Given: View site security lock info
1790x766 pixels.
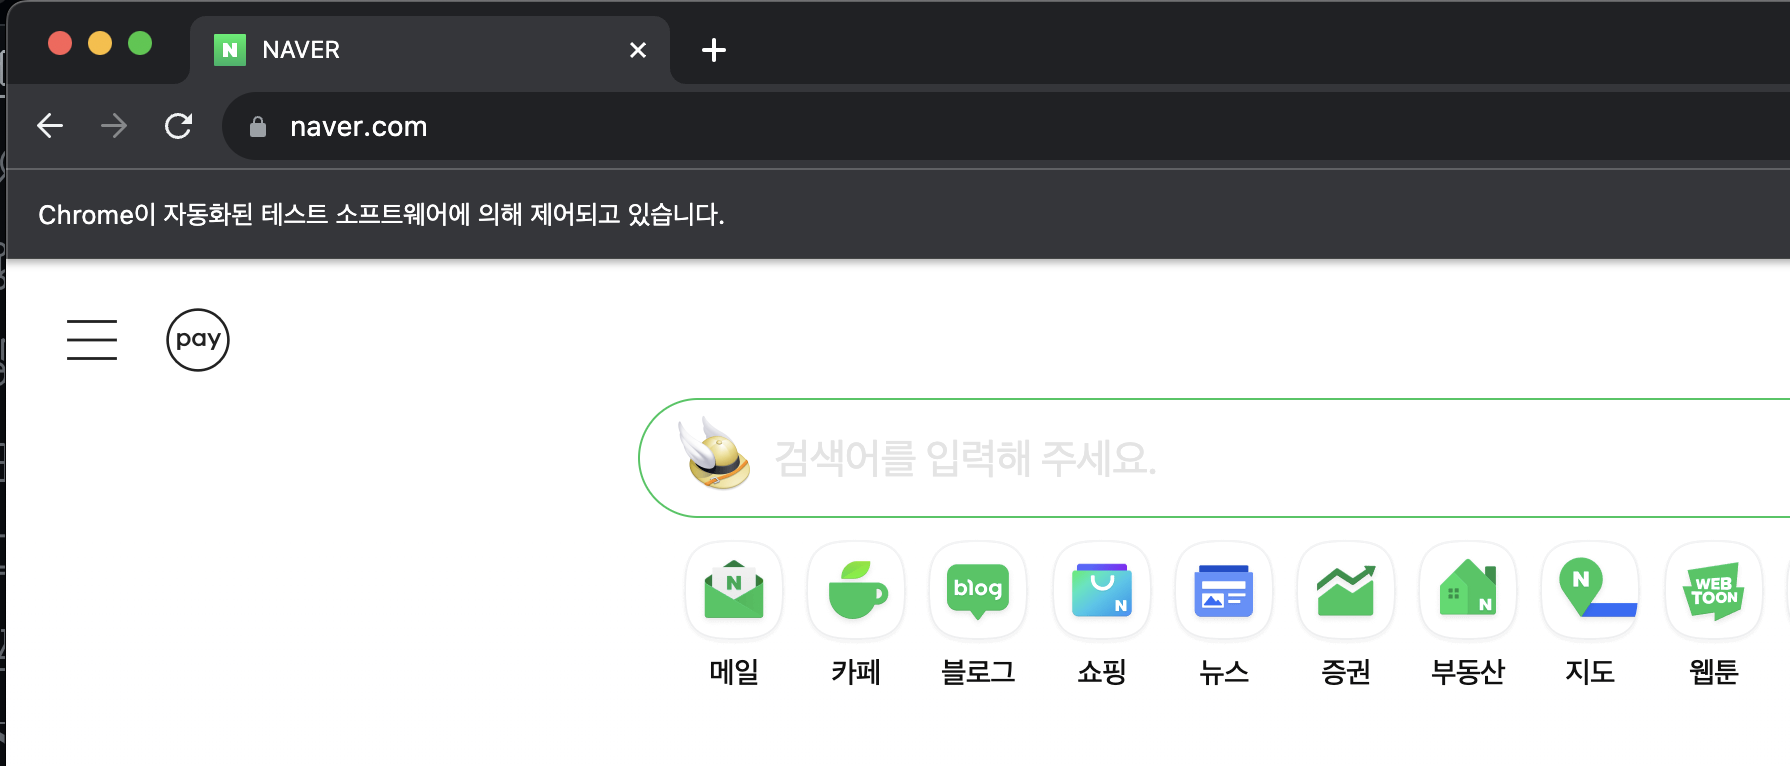Looking at the screenshot, I should pyautogui.click(x=258, y=127).
